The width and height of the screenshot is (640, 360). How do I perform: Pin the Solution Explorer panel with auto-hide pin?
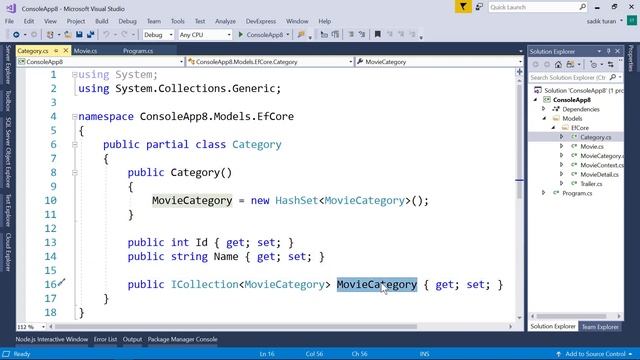click(608, 51)
